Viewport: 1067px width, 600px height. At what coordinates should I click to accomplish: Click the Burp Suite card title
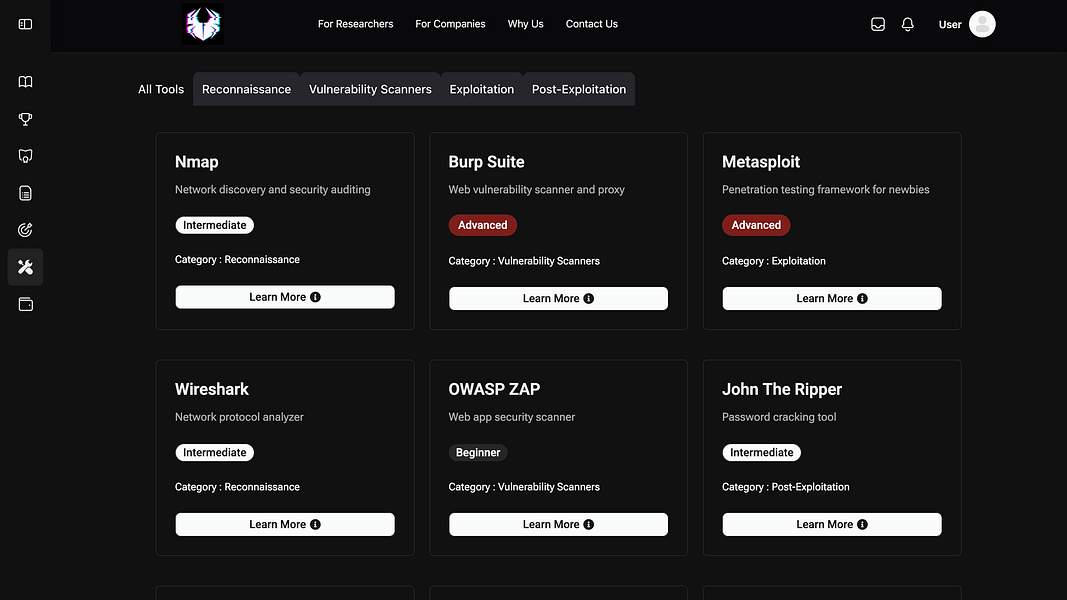pos(487,162)
